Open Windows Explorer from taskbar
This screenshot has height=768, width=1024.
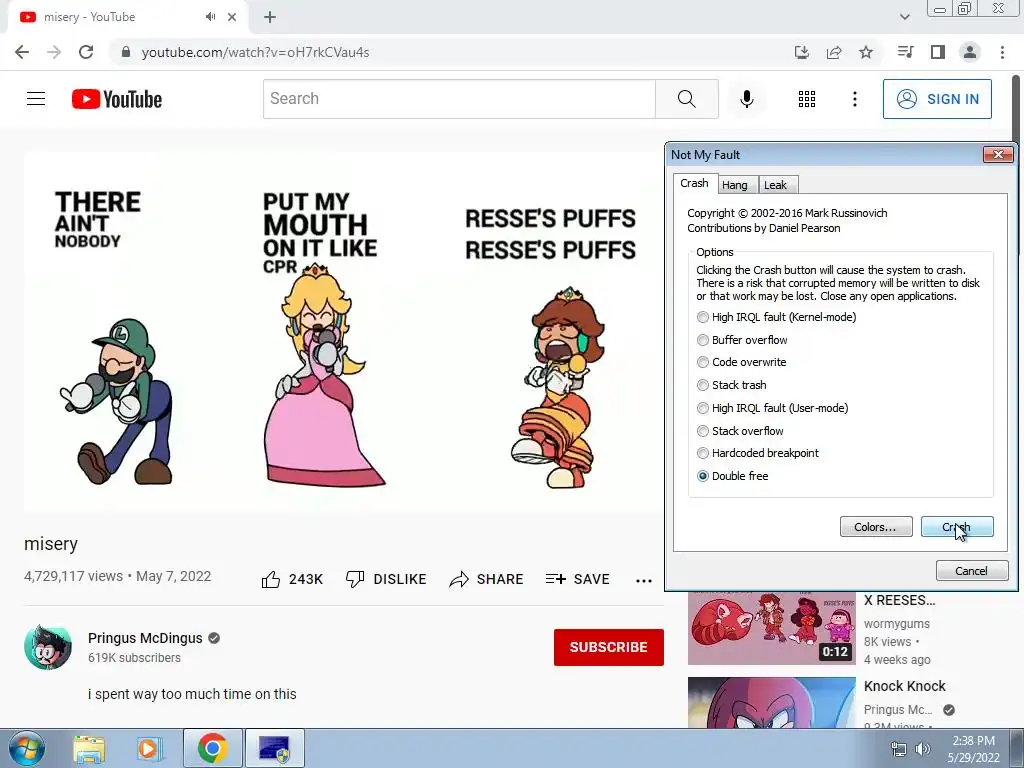pyautogui.click(x=89, y=749)
